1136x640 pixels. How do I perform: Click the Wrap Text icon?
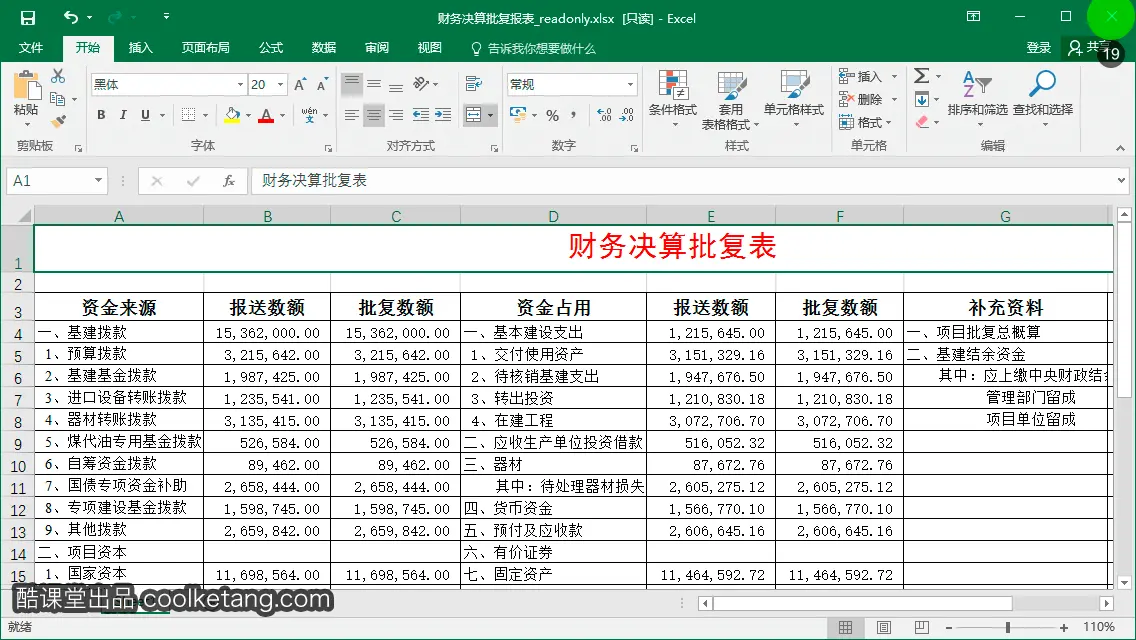tap(474, 84)
